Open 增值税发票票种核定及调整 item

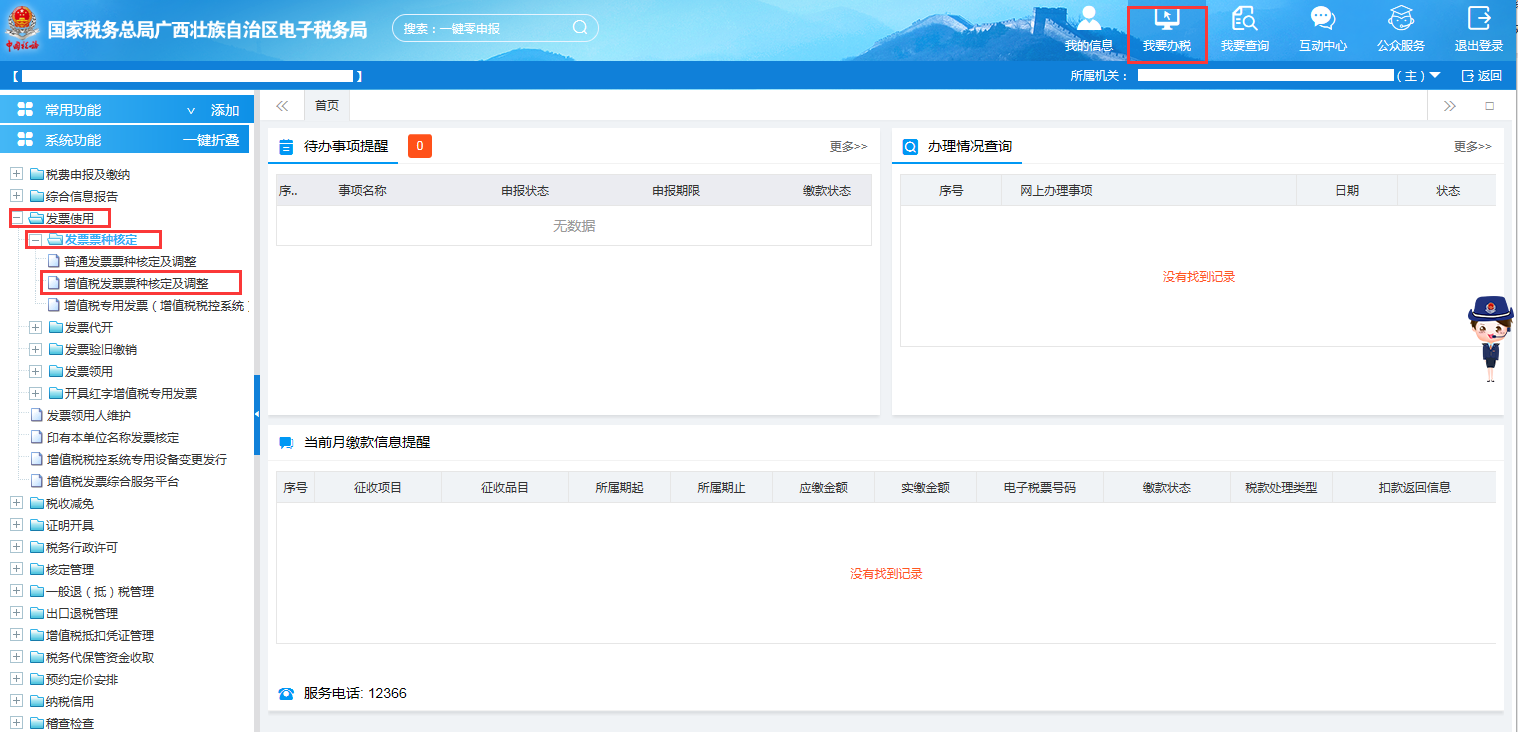(x=136, y=284)
